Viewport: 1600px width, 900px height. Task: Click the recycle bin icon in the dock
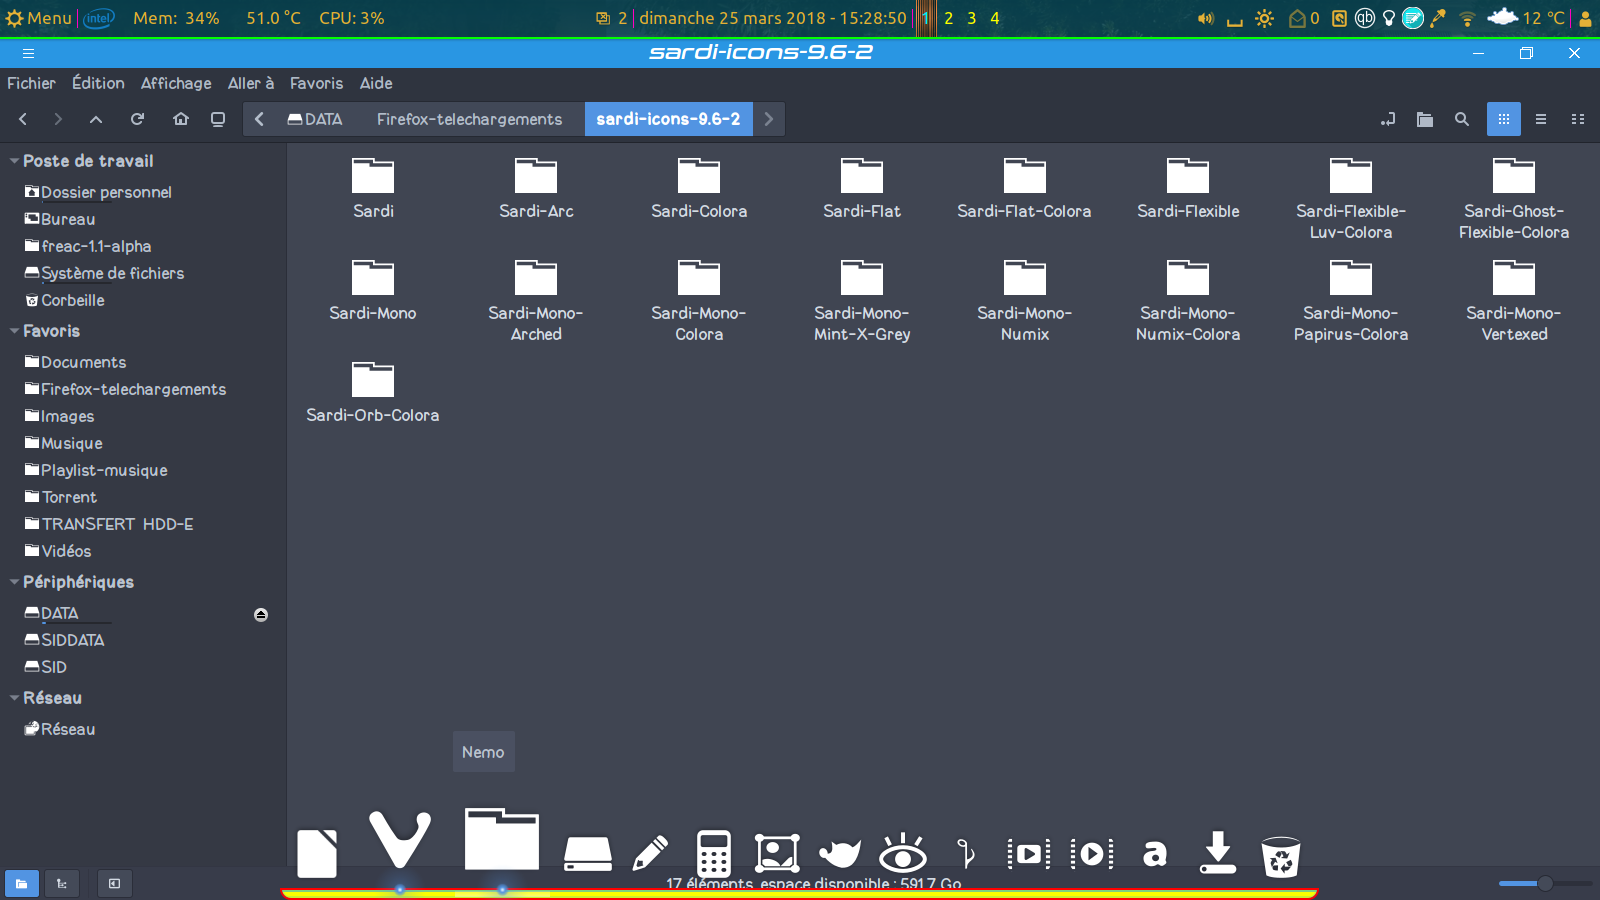[x=1280, y=856]
